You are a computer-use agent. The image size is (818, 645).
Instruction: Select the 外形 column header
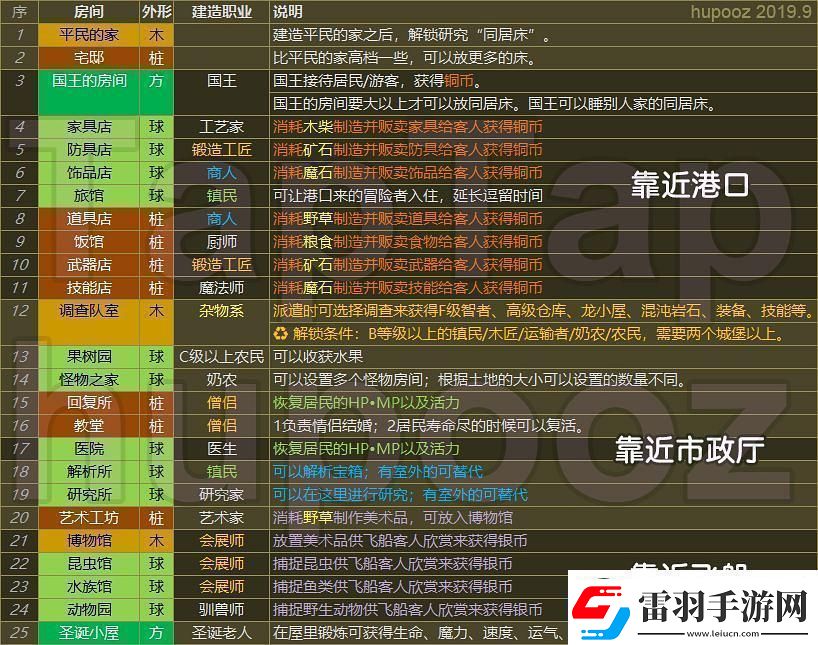click(x=155, y=12)
